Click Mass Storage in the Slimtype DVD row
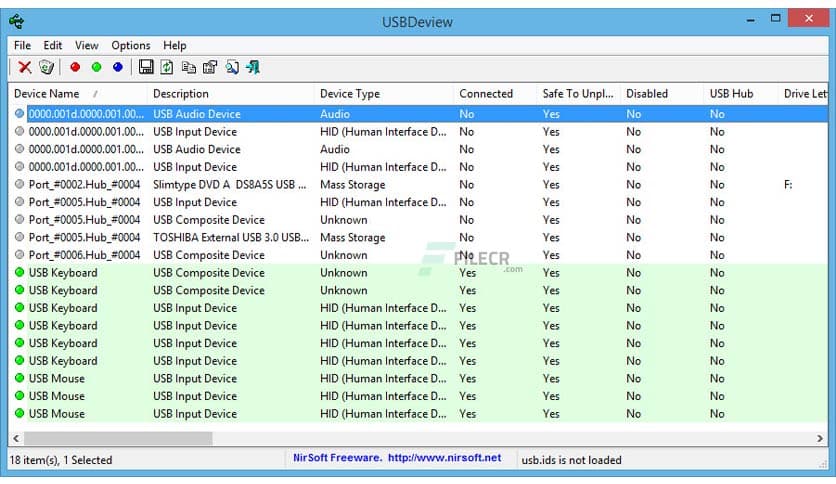The height and width of the screenshot is (484, 836). 352,185
